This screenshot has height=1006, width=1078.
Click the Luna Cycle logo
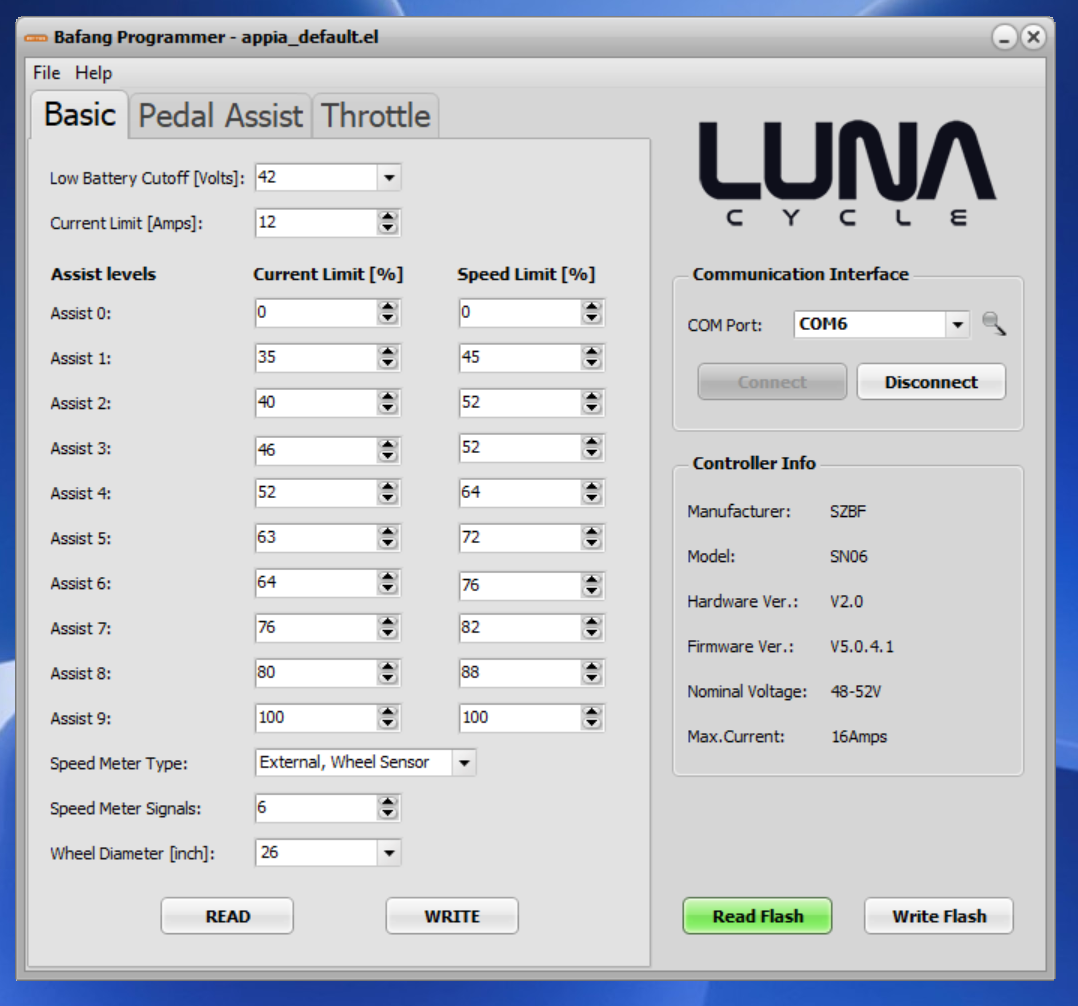(x=847, y=173)
